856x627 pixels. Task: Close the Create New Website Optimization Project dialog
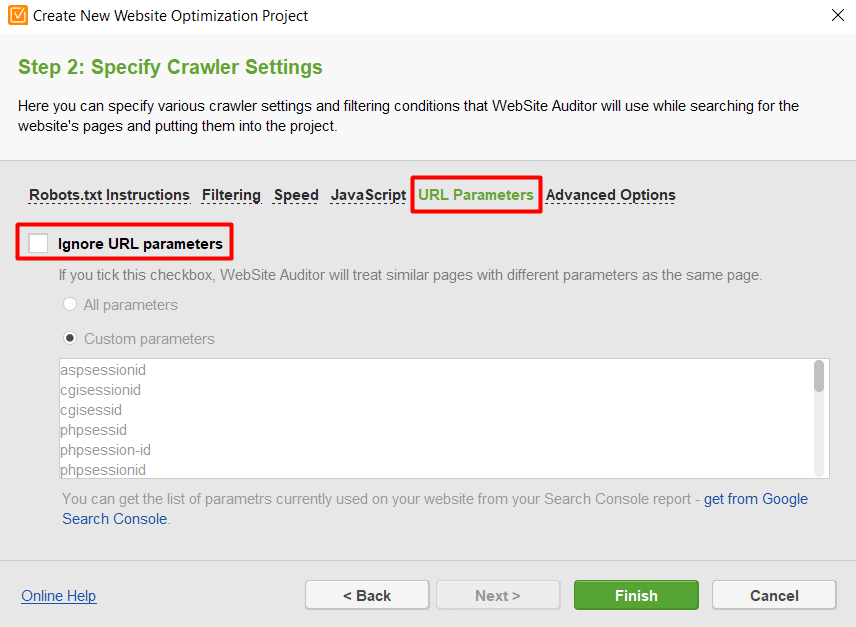click(x=837, y=15)
